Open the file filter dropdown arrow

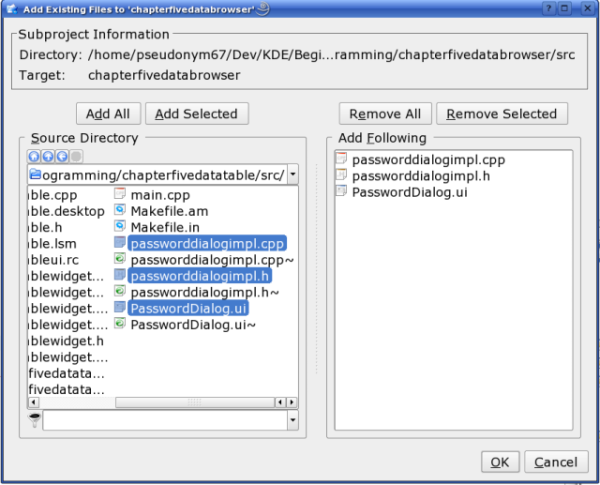pos(293,420)
